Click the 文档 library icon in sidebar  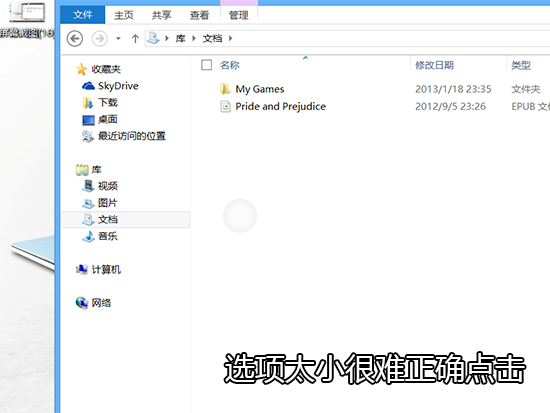pos(88,219)
